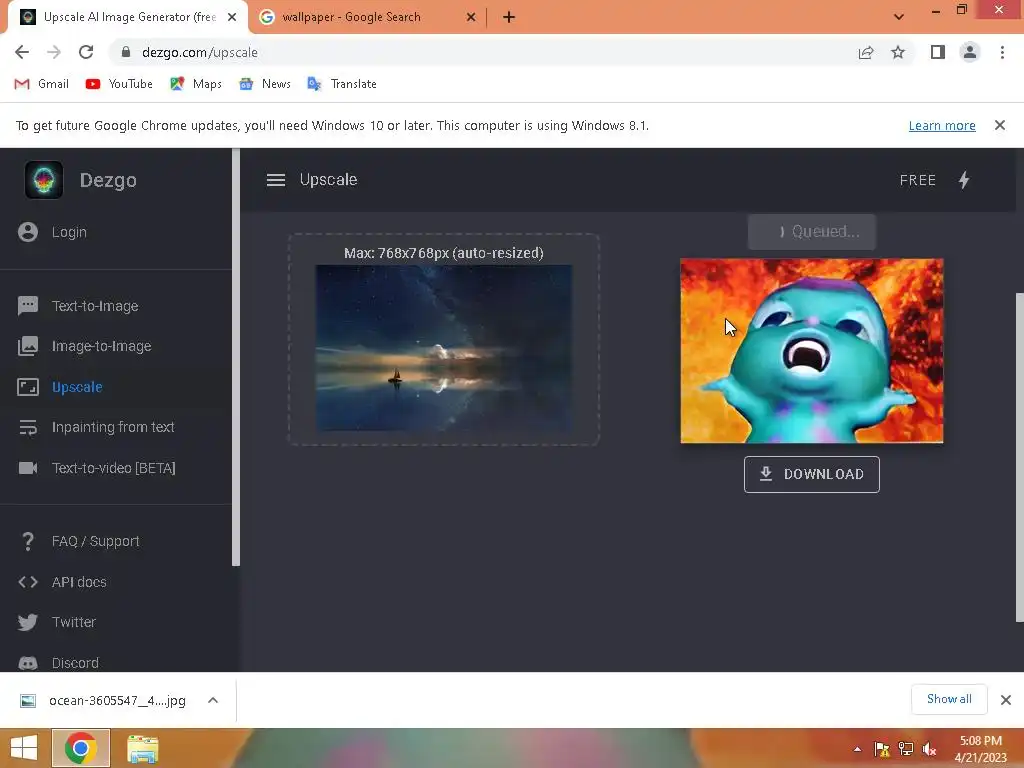Open Image-to-Image from the sidebar

point(102,346)
